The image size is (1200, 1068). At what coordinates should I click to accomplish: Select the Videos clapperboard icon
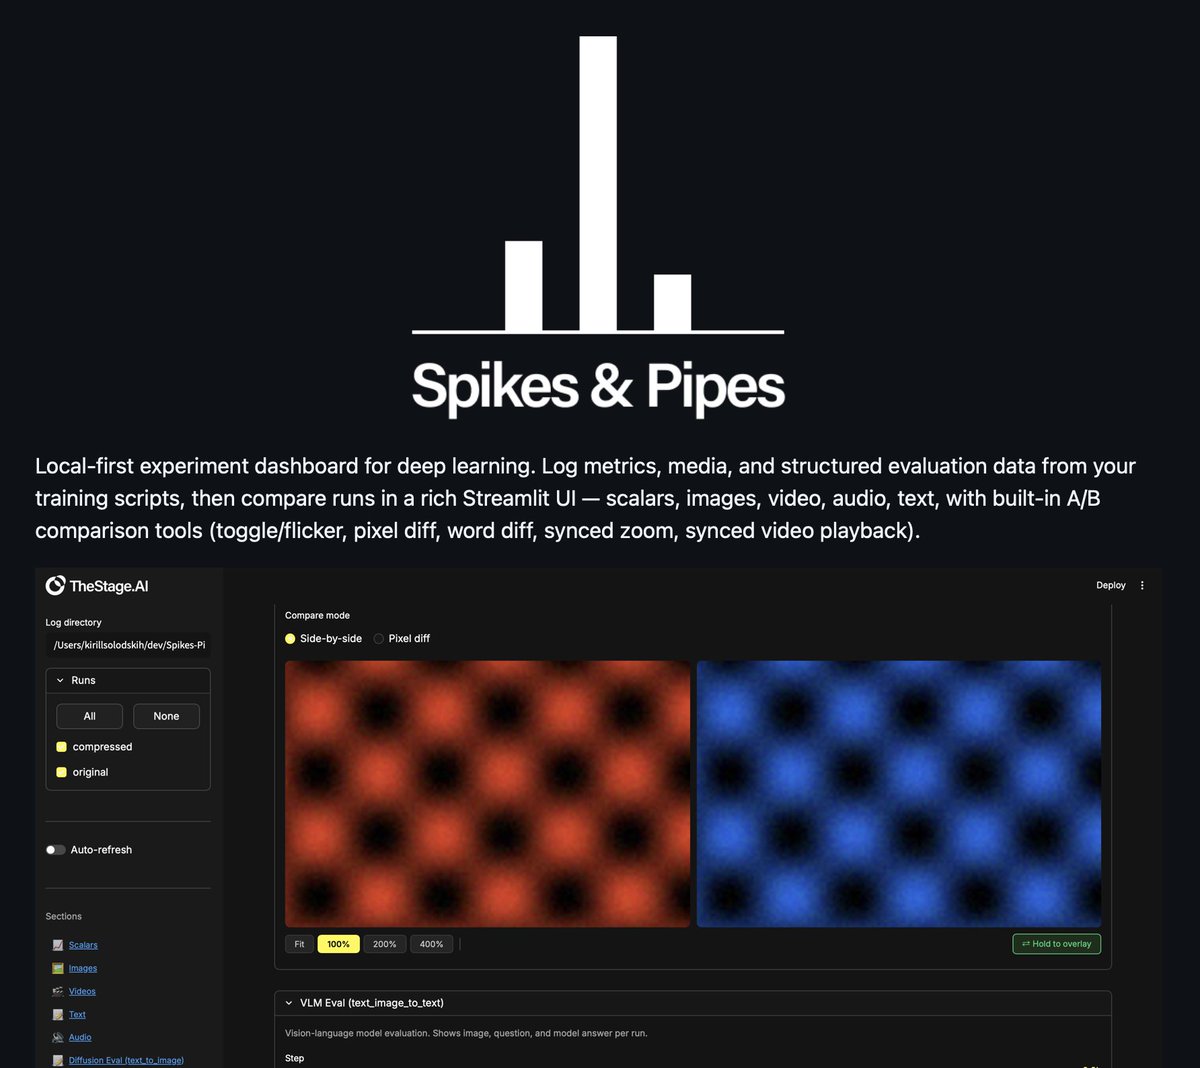[59, 991]
